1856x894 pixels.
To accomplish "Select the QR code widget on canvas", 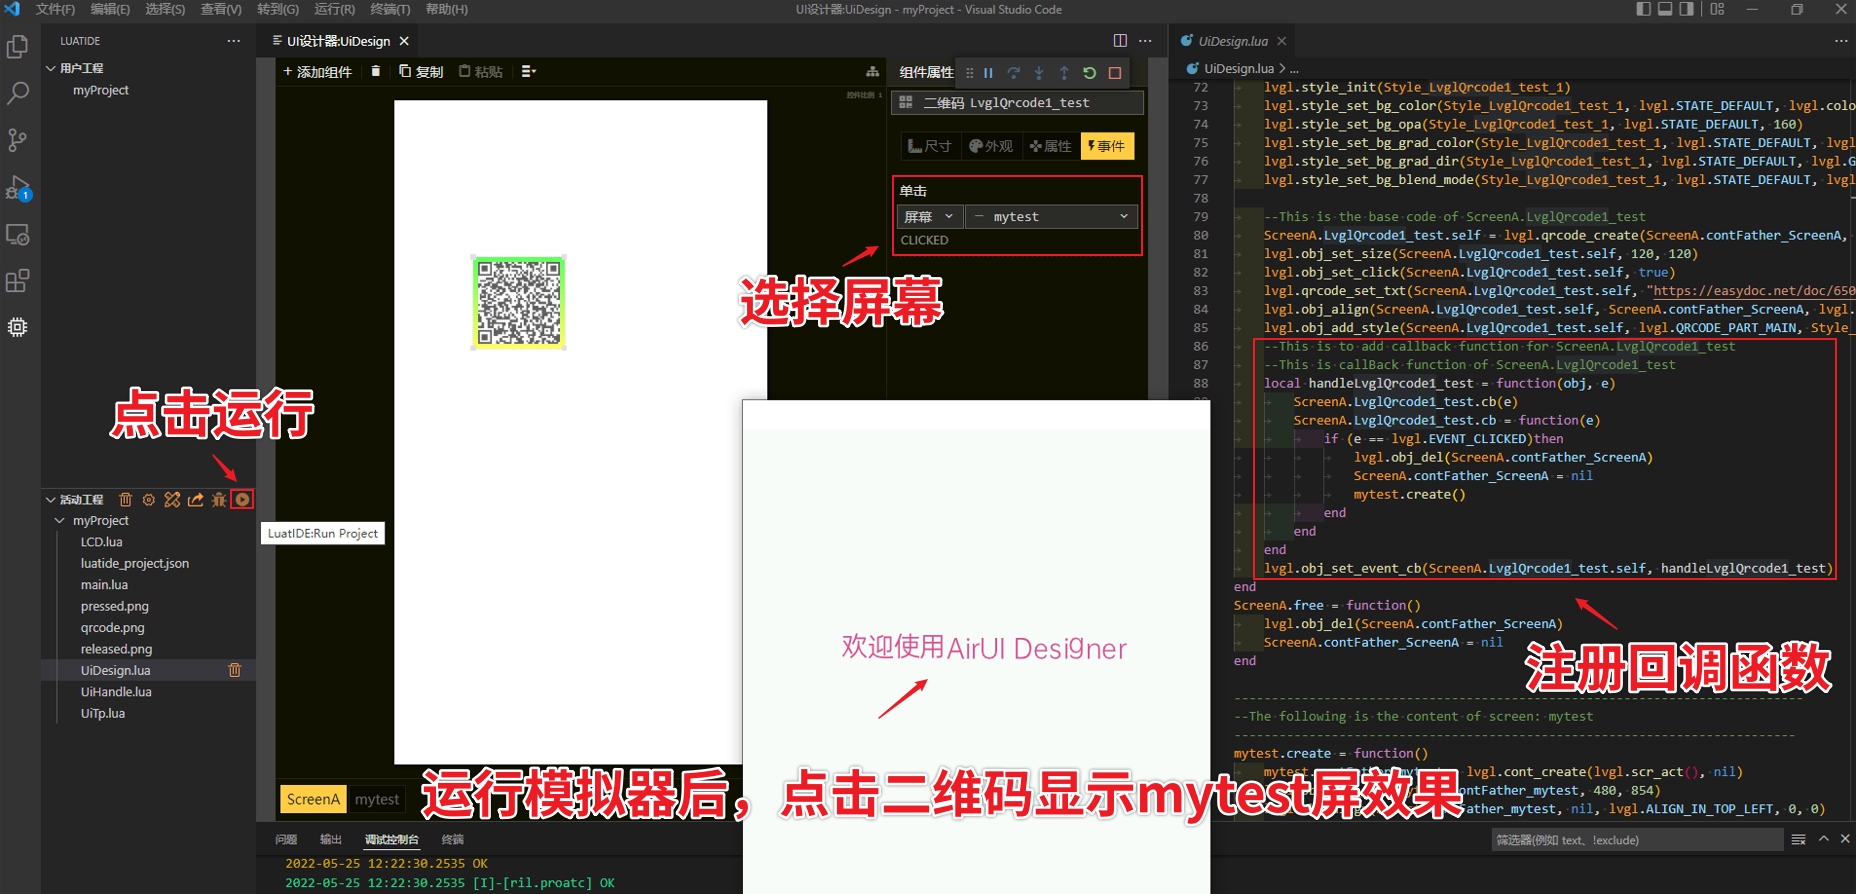I will tap(518, 302).
